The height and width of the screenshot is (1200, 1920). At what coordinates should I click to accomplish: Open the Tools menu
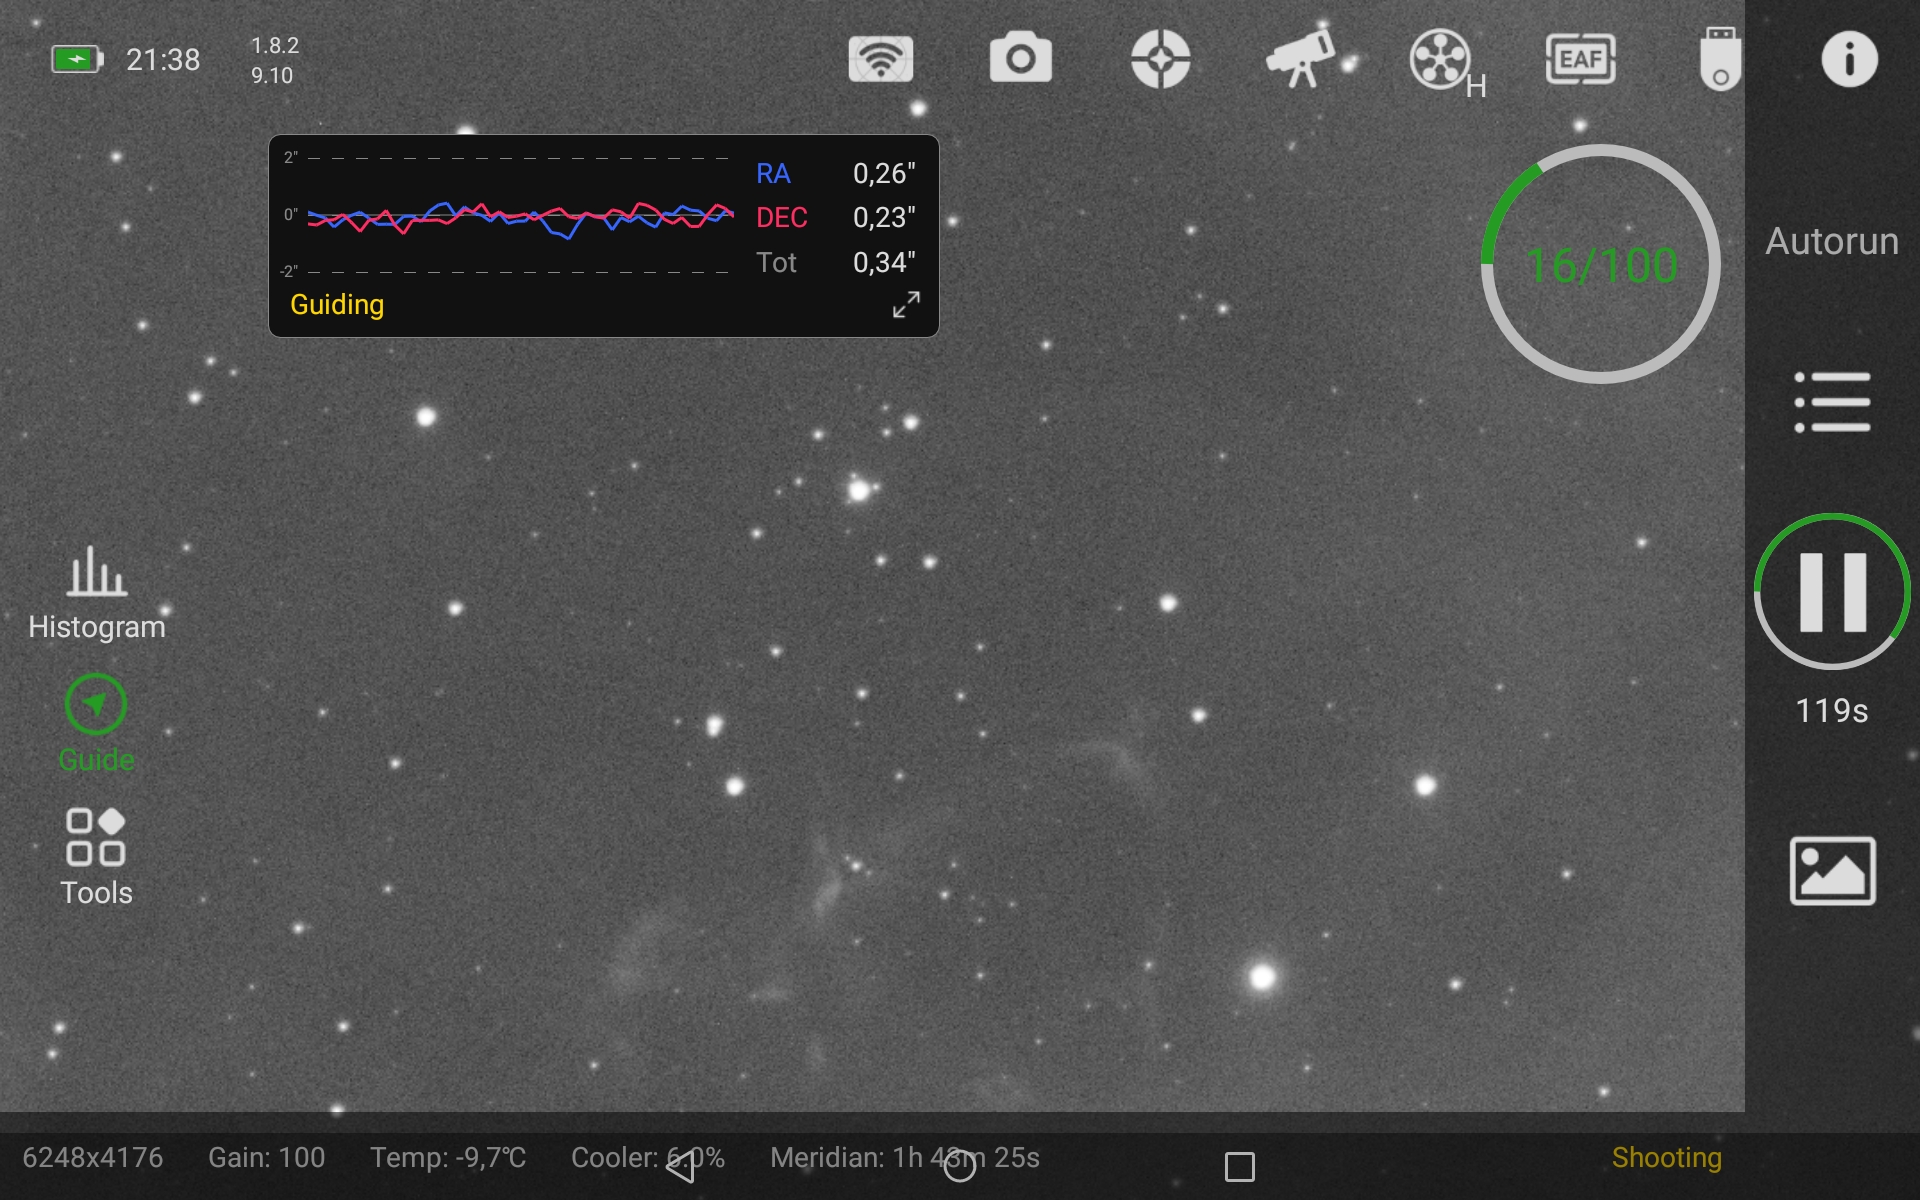[96, 858]
